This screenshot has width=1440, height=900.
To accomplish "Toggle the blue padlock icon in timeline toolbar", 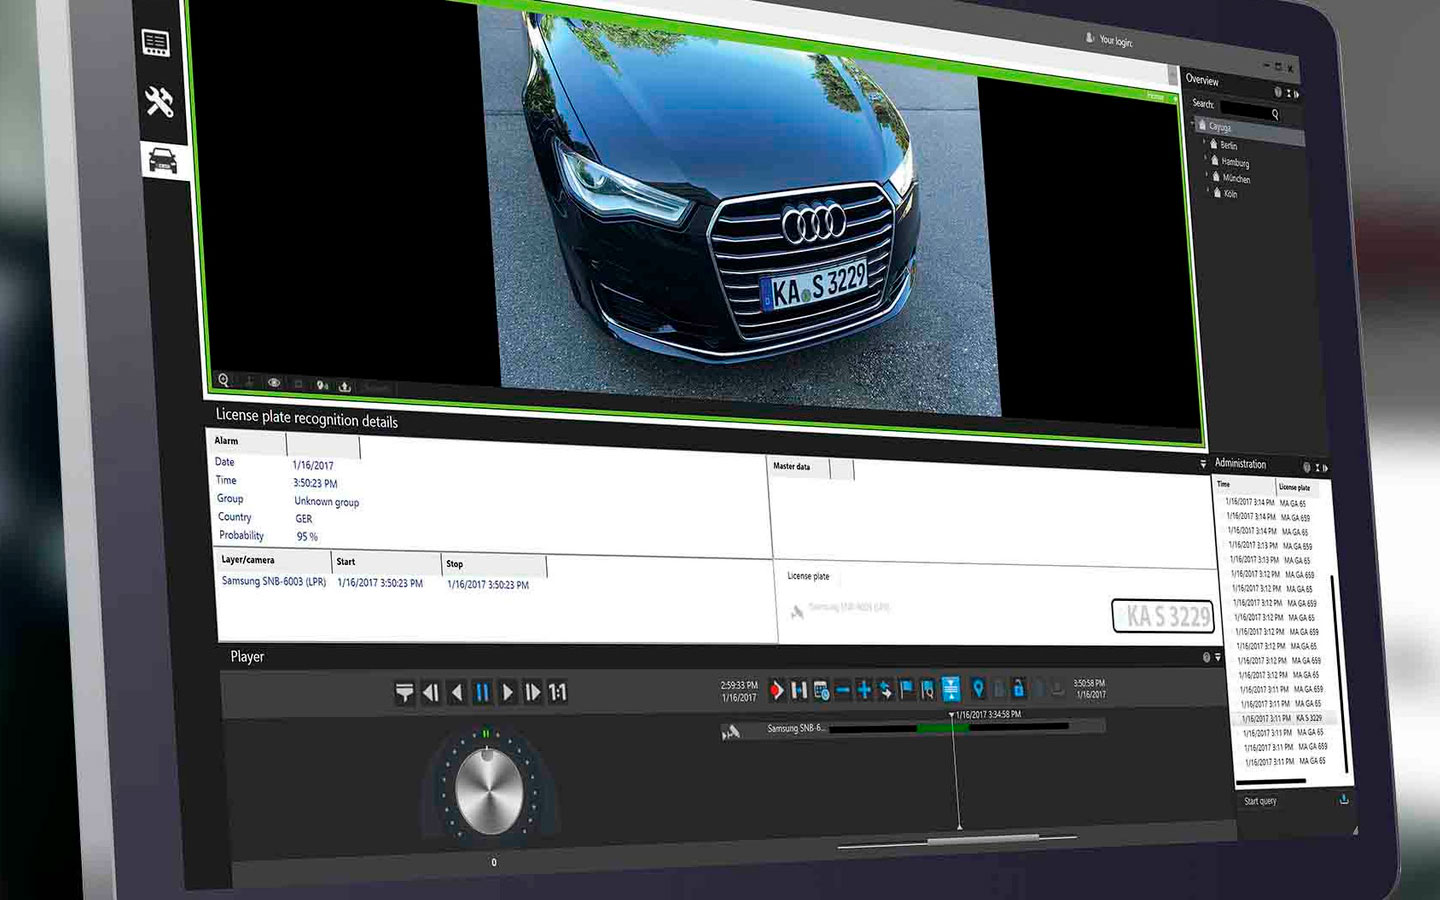I will [1018, 688].
